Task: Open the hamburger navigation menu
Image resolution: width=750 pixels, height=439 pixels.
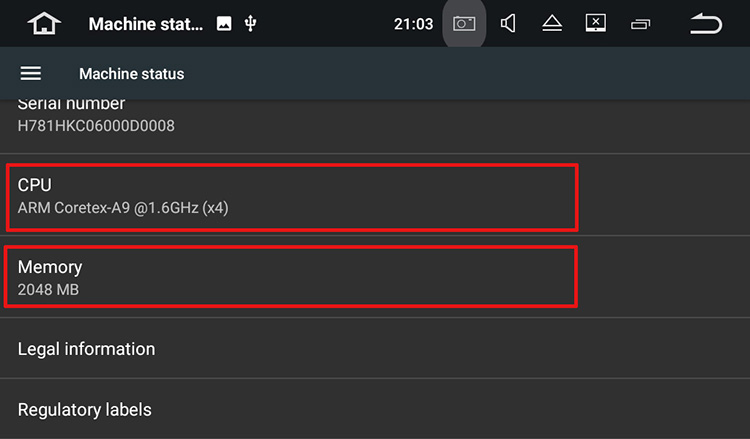Action: 31,73
